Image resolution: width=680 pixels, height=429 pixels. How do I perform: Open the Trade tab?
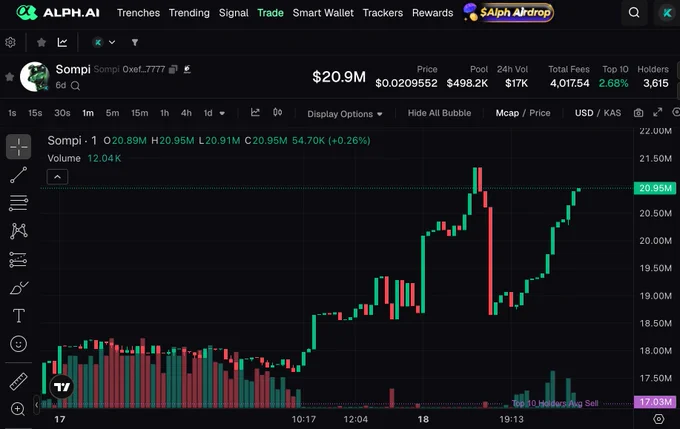(270, 13)
